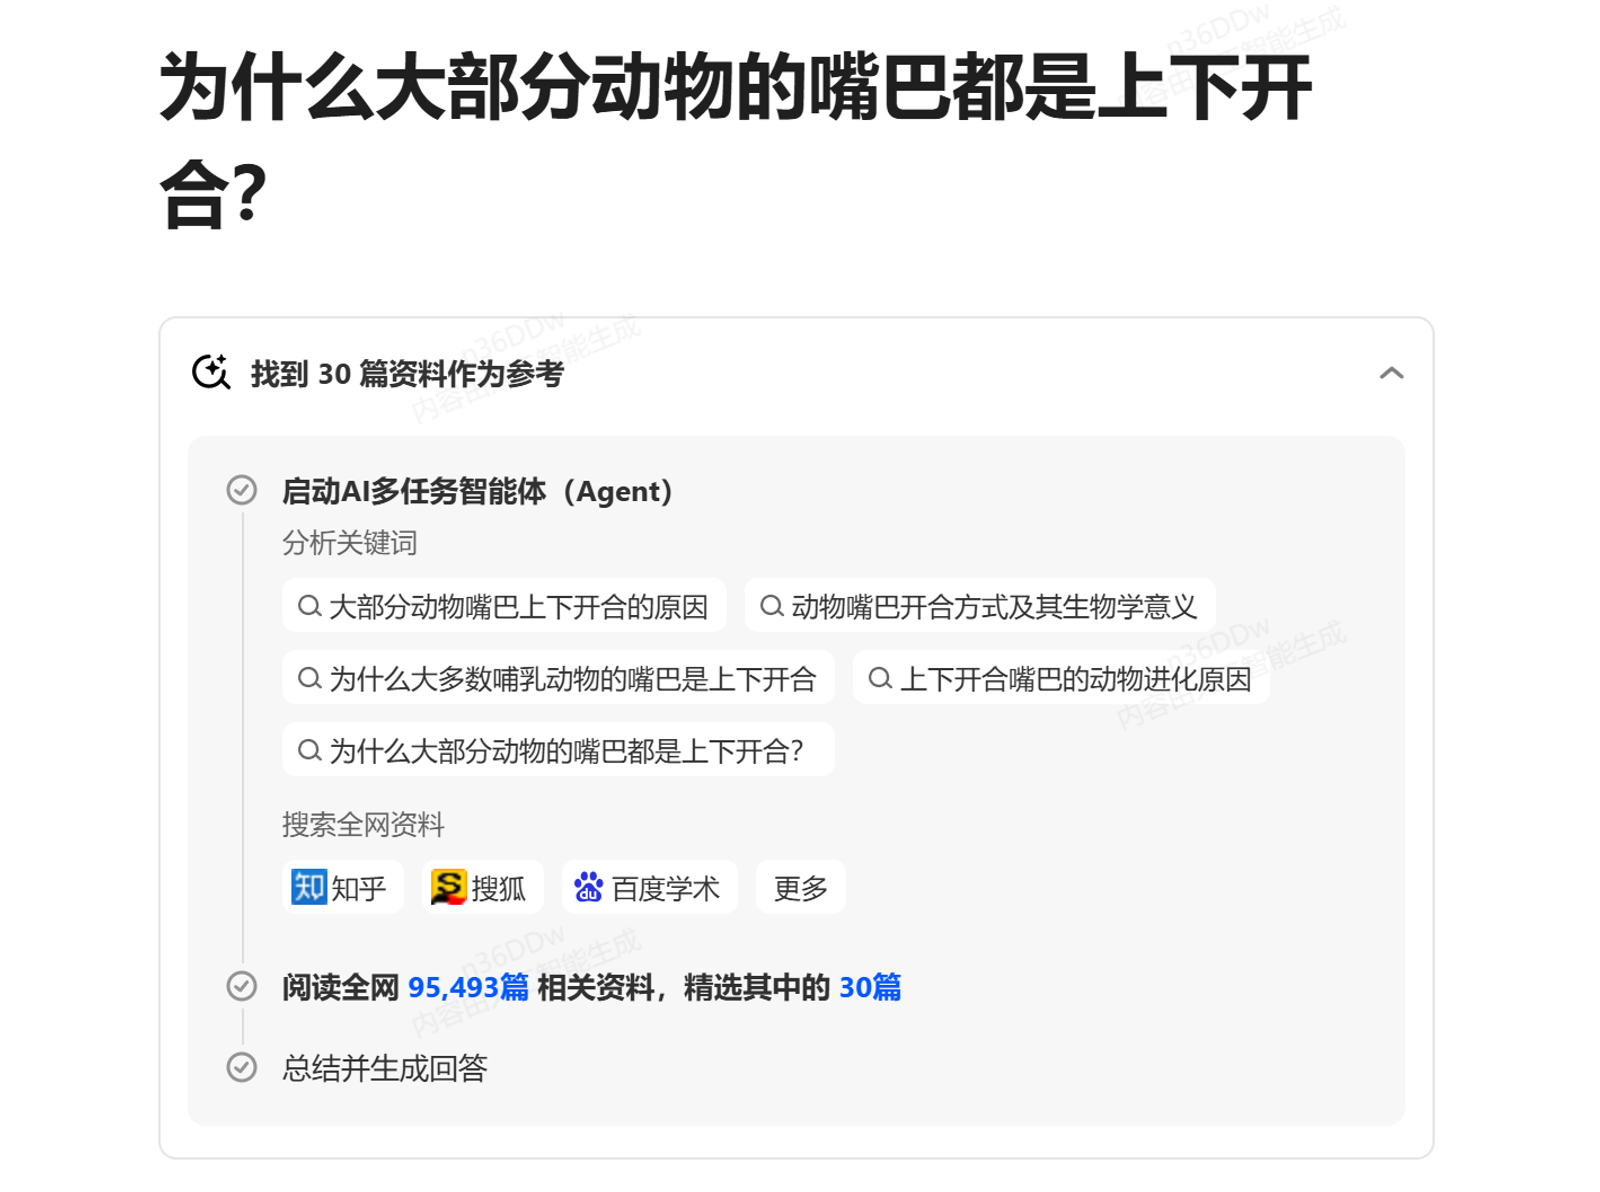Click the checkmark beside 总结并生成回答
Screen dimensions: 1600x1192
point(241,1067)
